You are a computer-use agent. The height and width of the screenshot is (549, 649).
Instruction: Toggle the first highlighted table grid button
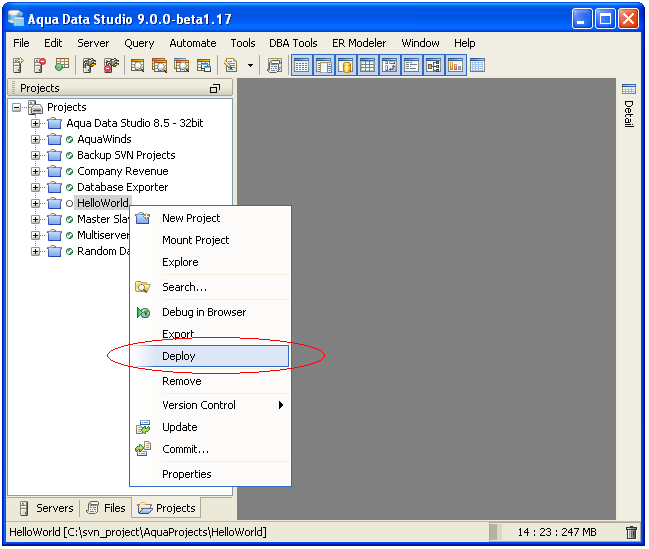coord(301,65)
